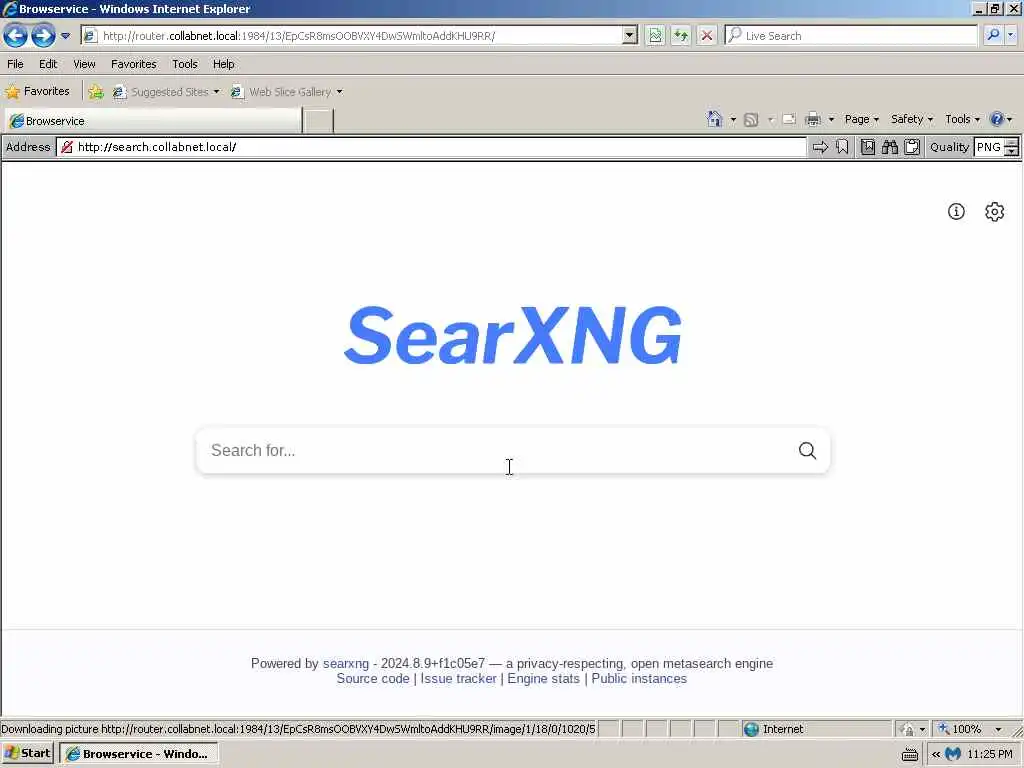Image resolution: width=1024 pixels, height=768 pixels.
Task: Open the Safety dropdown menu
Action: click(912, 119)
